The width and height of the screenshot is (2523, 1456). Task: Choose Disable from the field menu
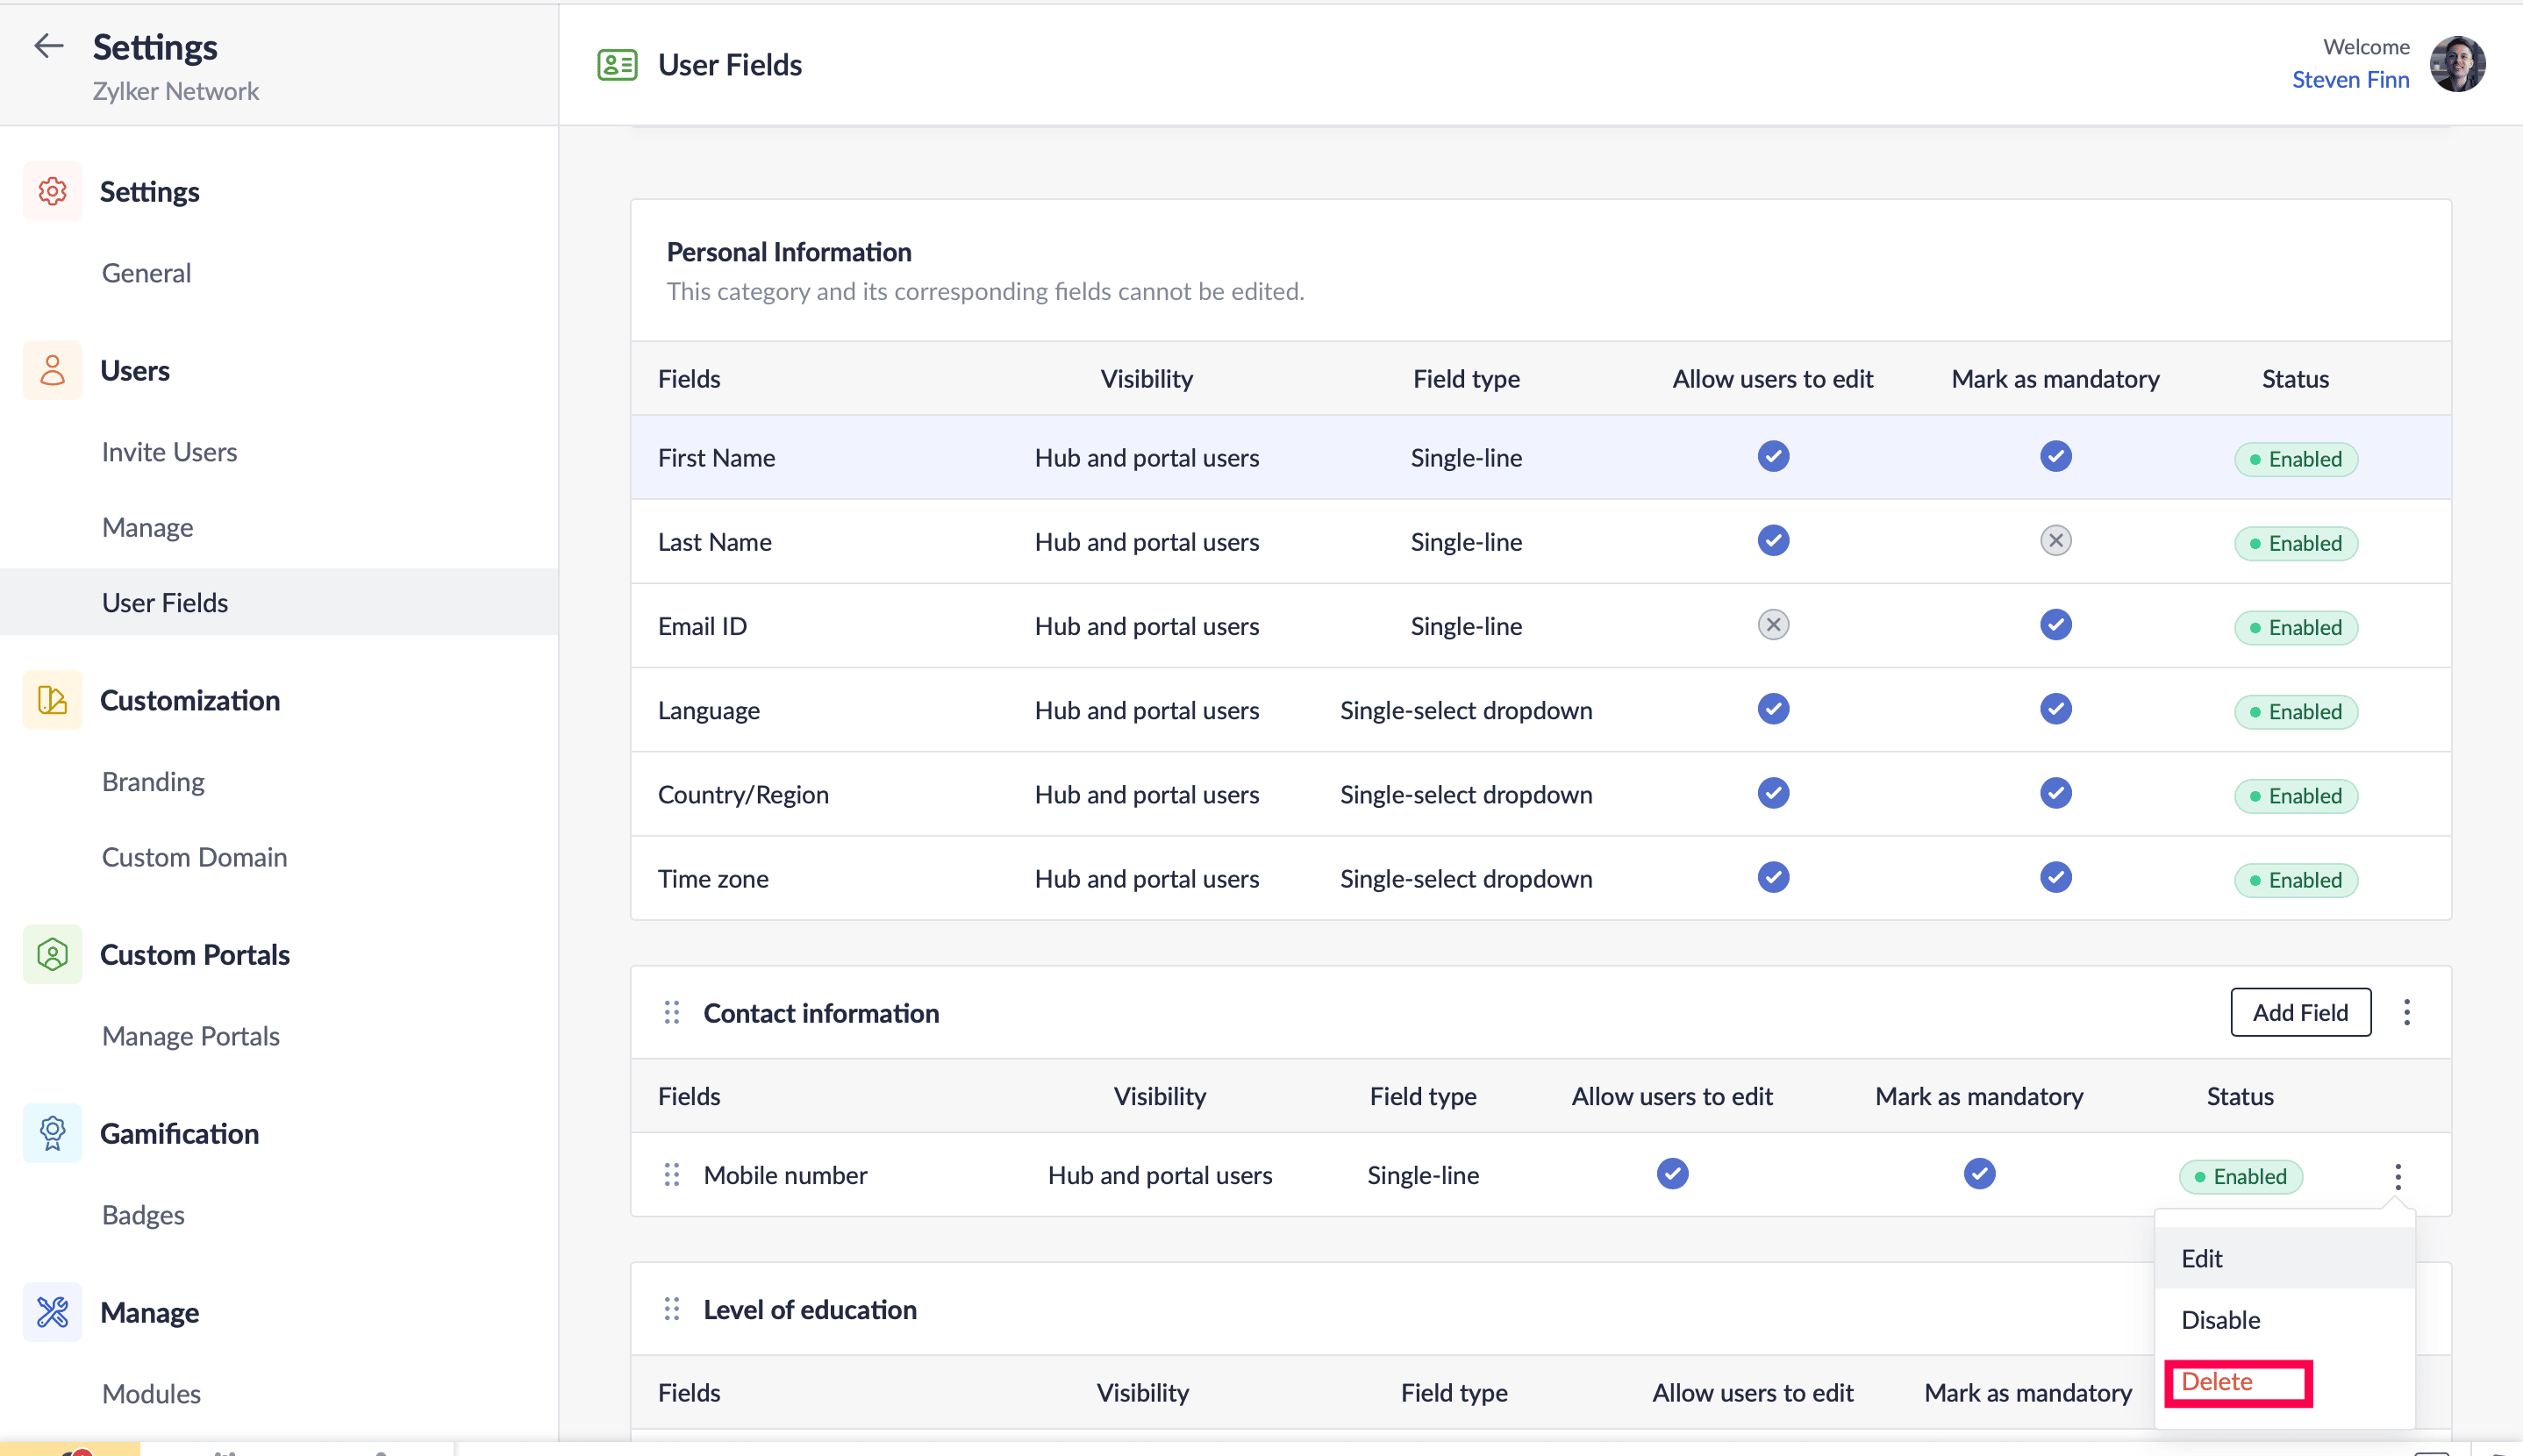click(2220, 1320)
